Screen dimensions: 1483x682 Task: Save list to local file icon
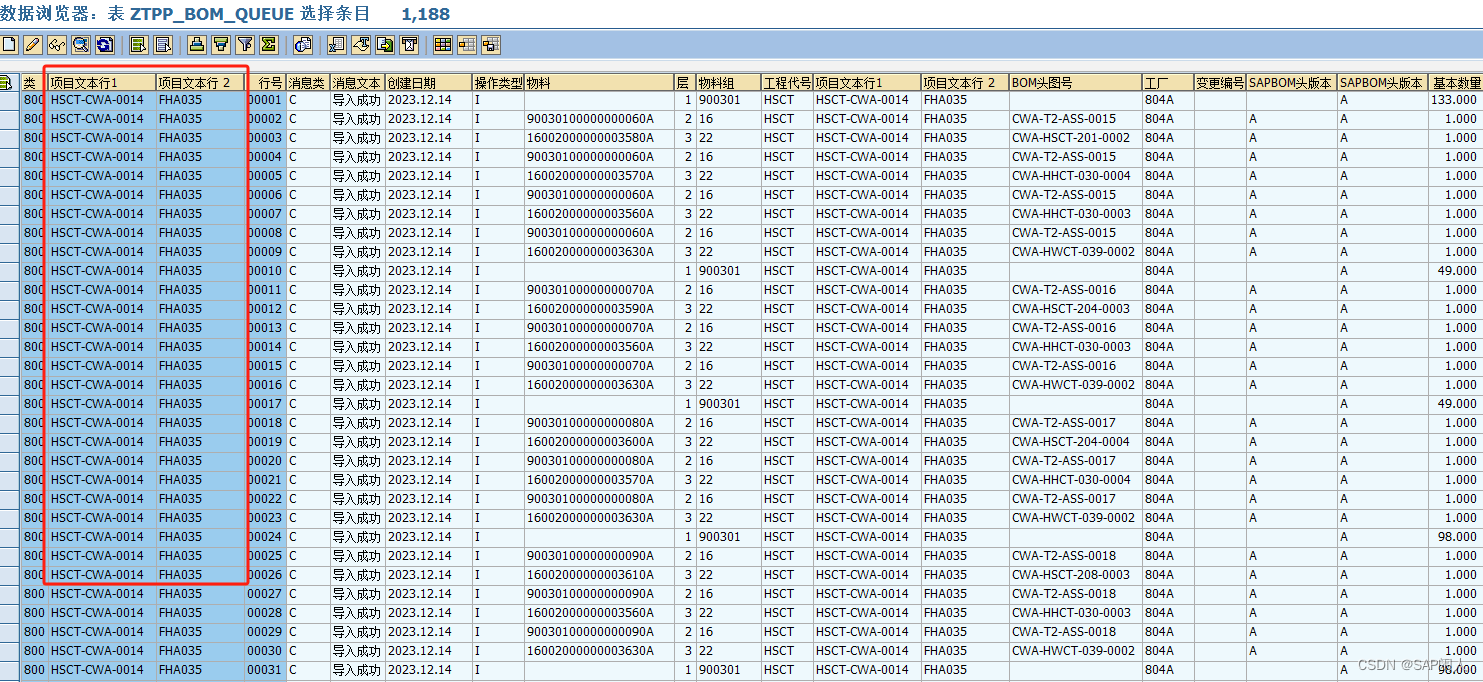(385, 45)
